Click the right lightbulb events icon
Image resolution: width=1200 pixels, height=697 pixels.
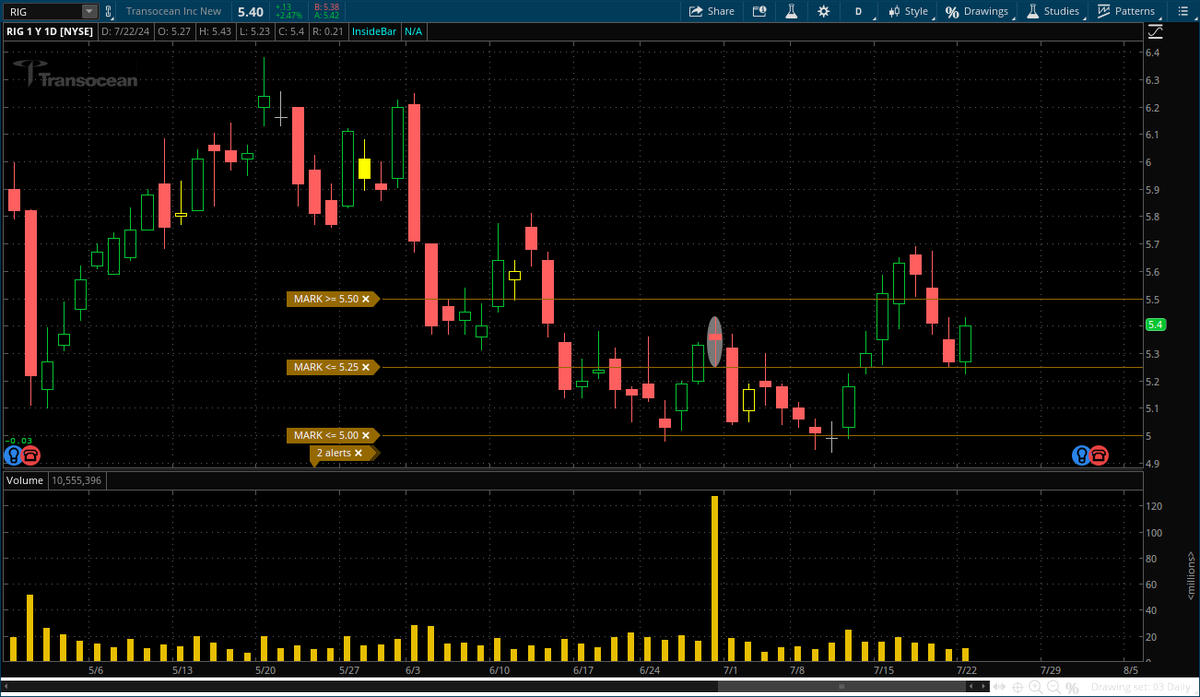click(1081, 455)
